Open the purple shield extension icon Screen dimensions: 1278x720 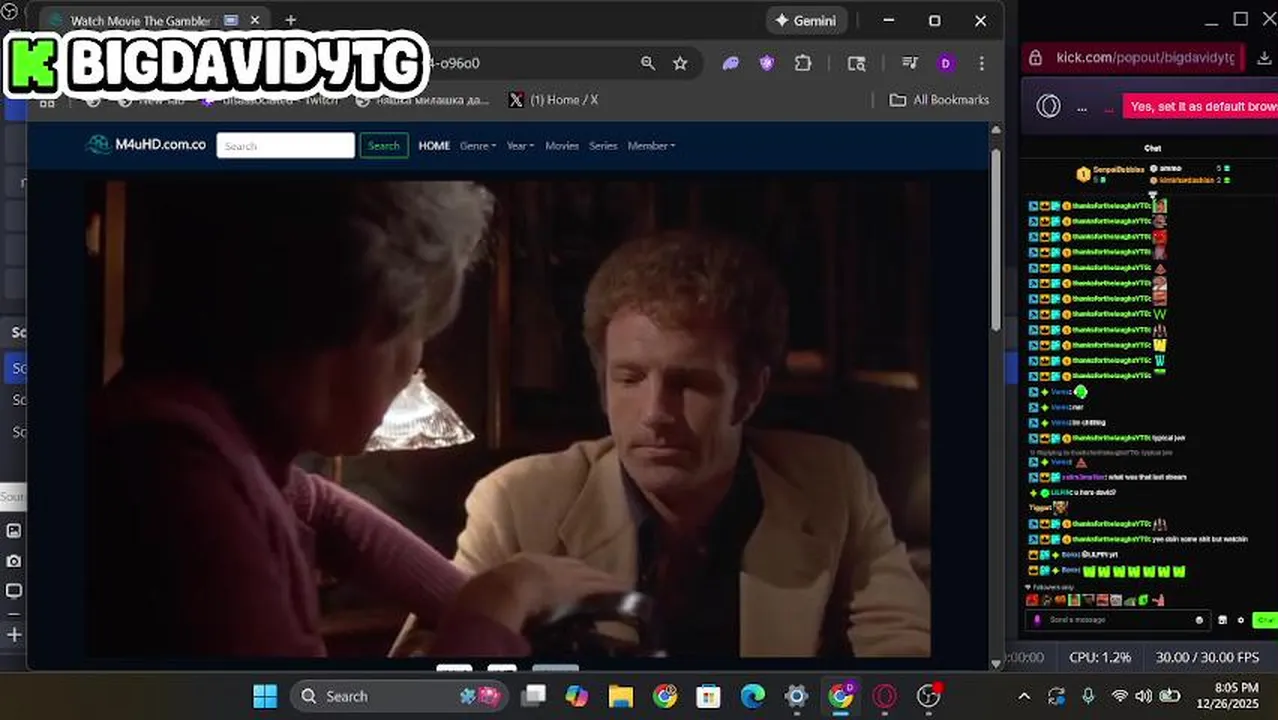[767, 63]
